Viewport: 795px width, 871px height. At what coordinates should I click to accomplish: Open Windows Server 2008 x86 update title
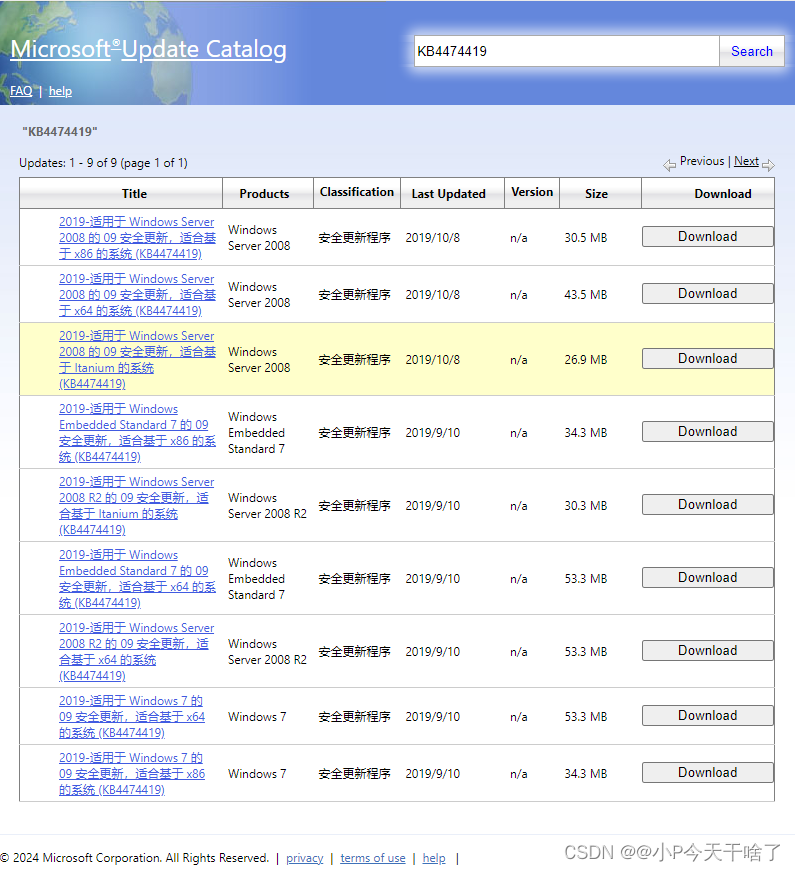[x=137, y=238]
